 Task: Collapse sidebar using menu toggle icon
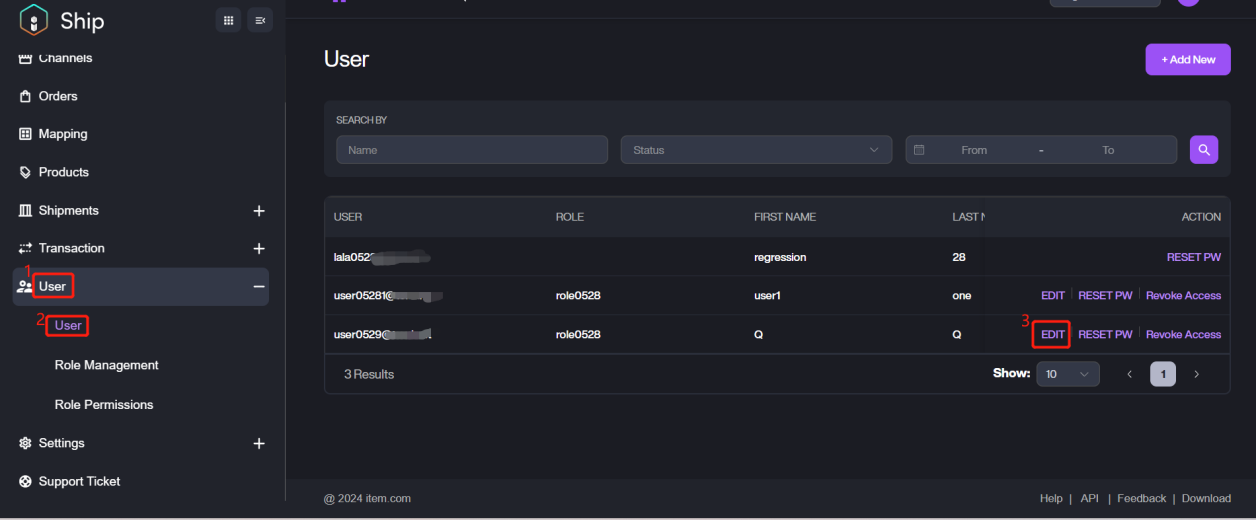pos(260,20)
